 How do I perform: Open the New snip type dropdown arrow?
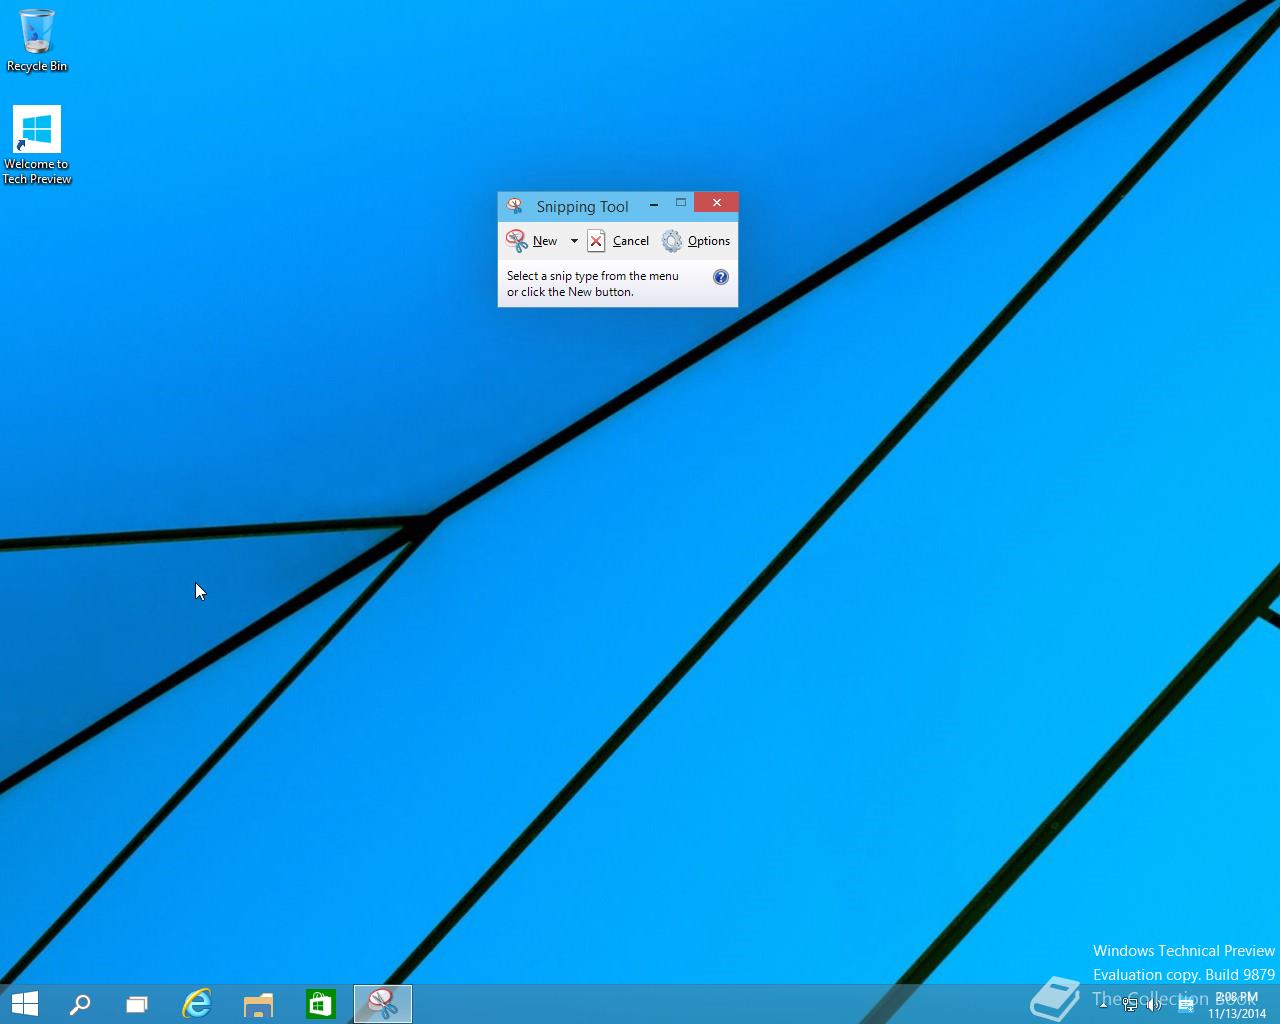pyautogui.click(x=574, y=241)
